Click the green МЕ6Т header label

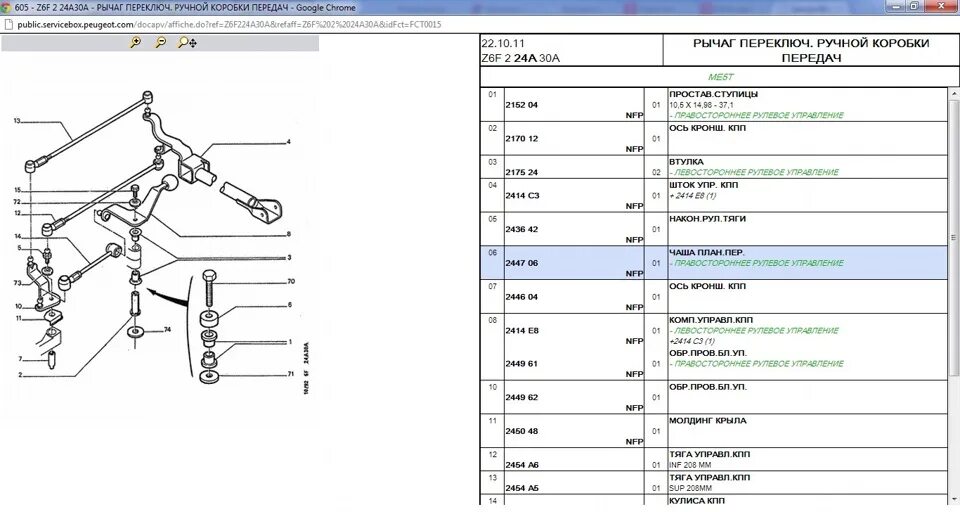click(x=720, y=77)
